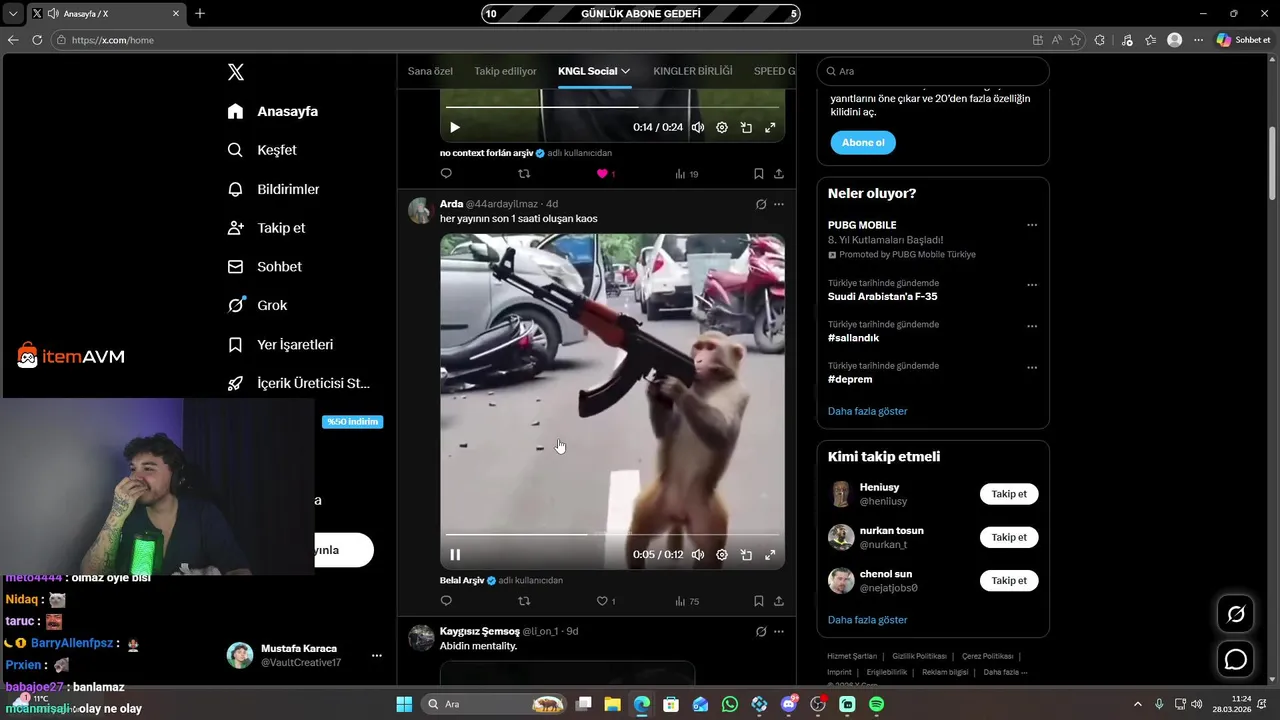Share Arda's post

779,601
